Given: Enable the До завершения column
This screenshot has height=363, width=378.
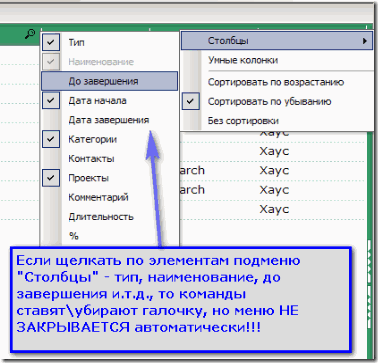Looking at the screenshot, I should [x=109, y=81].
